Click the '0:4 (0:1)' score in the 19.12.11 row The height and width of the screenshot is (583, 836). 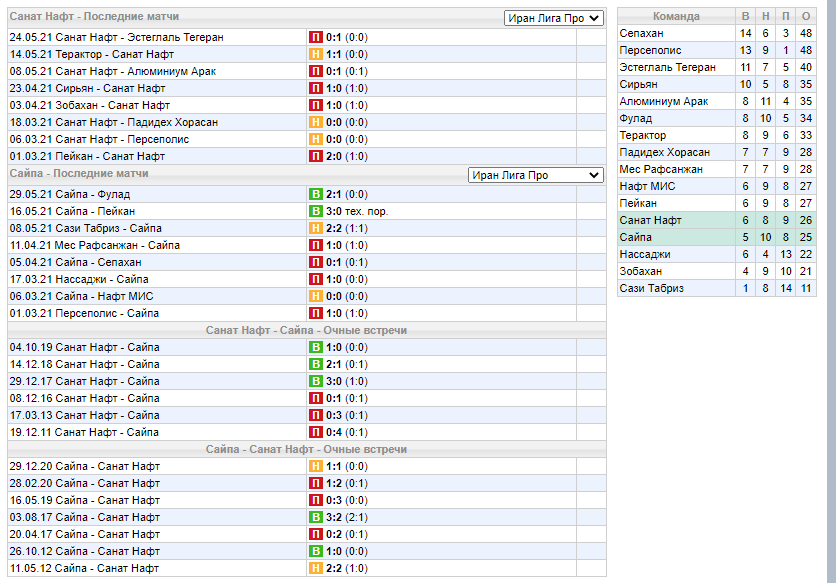pos(347,433)
